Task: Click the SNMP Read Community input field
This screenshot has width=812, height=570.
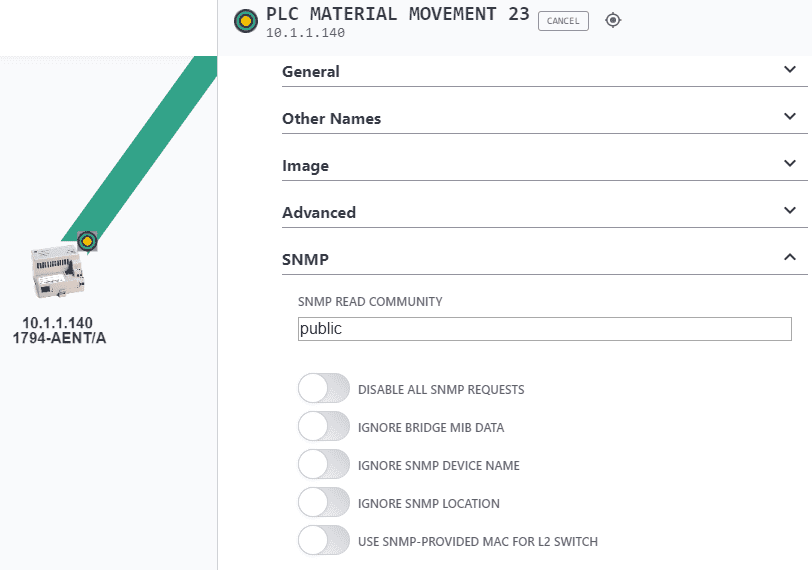Action: coord(545,329)
